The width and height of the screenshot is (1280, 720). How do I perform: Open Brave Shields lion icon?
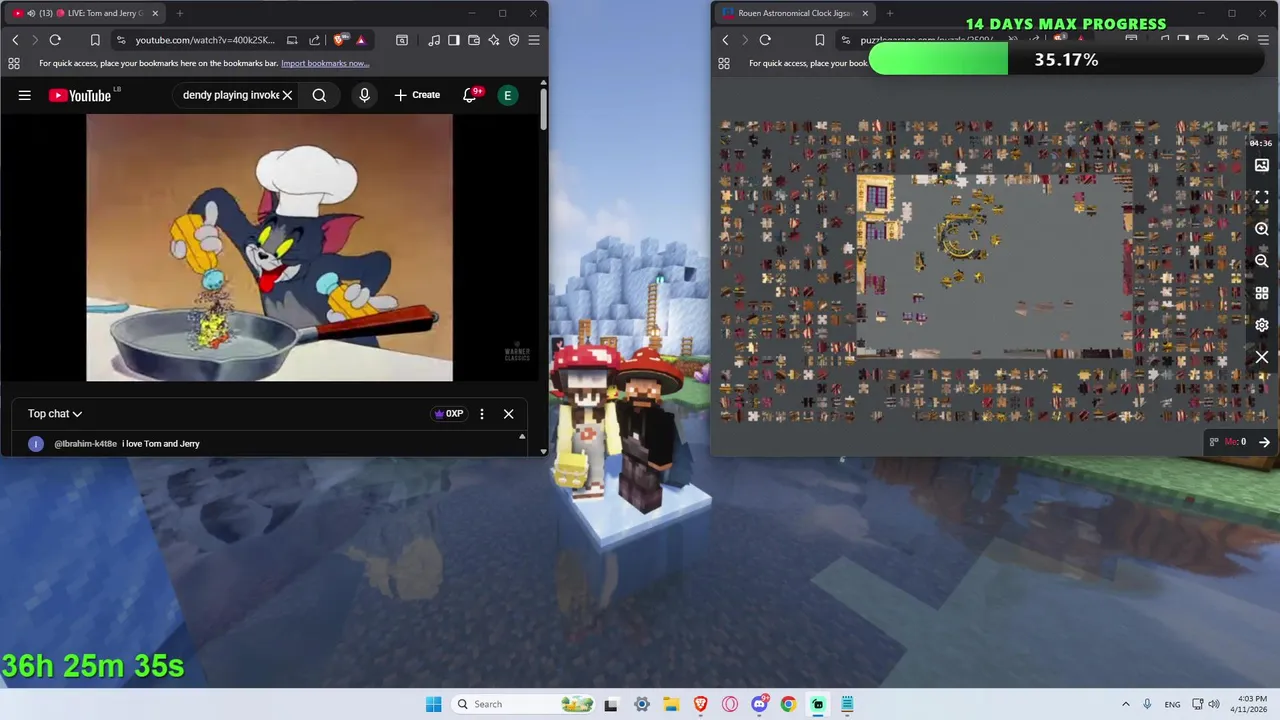(339, 40)
